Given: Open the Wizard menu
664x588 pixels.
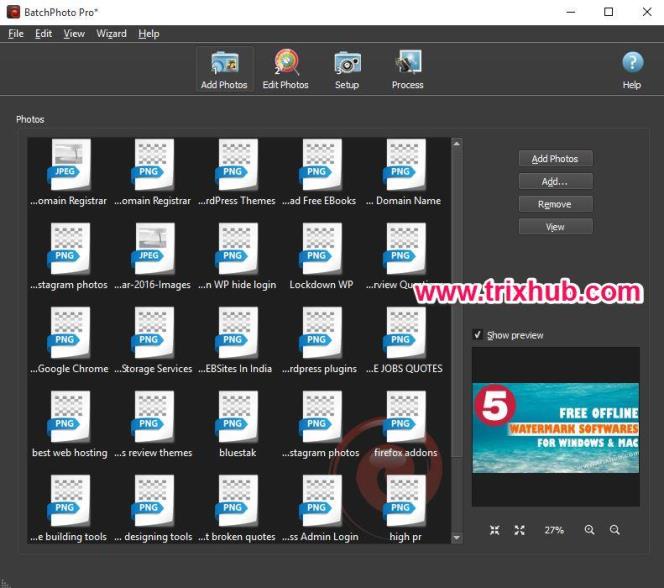Looking at the screenshot, I should [x=111, y=34].
